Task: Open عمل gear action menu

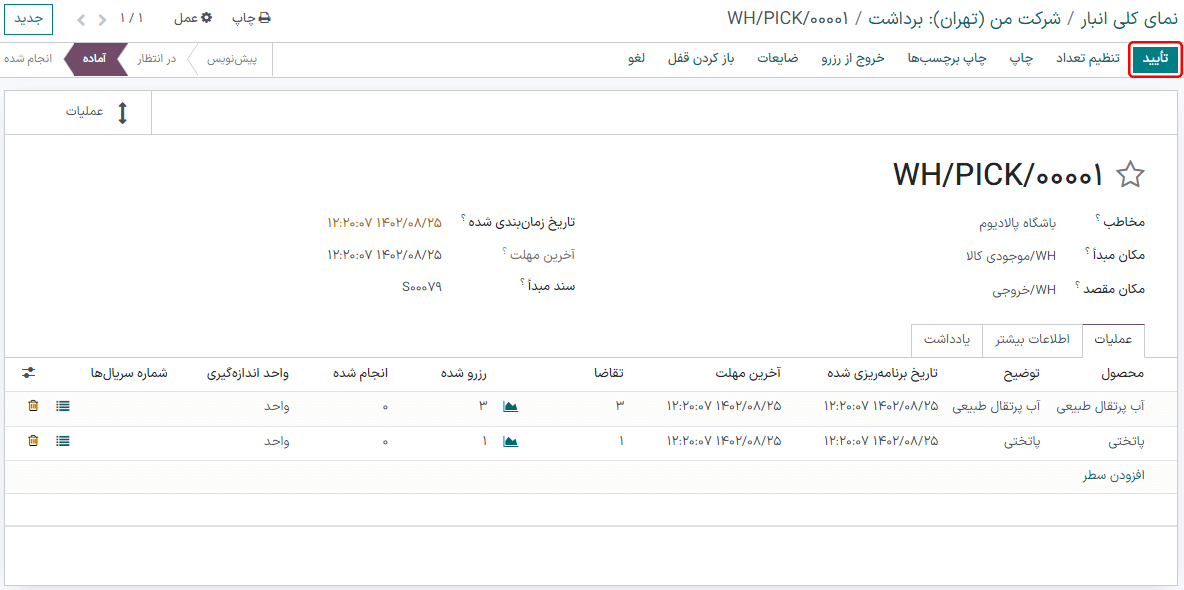Action: click(x=192, y=18)
